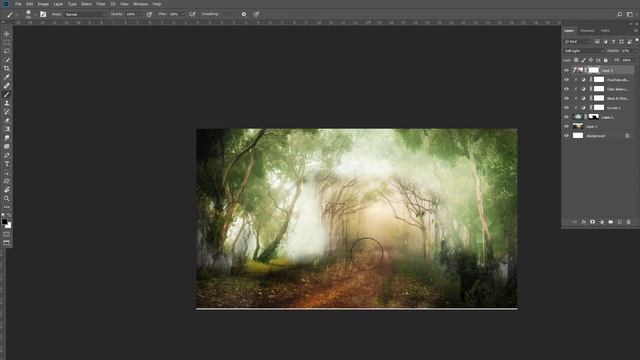The width and height of the screenshot is (640, 360).
Task: Open the File menu
Action: (x=18, y=4)
